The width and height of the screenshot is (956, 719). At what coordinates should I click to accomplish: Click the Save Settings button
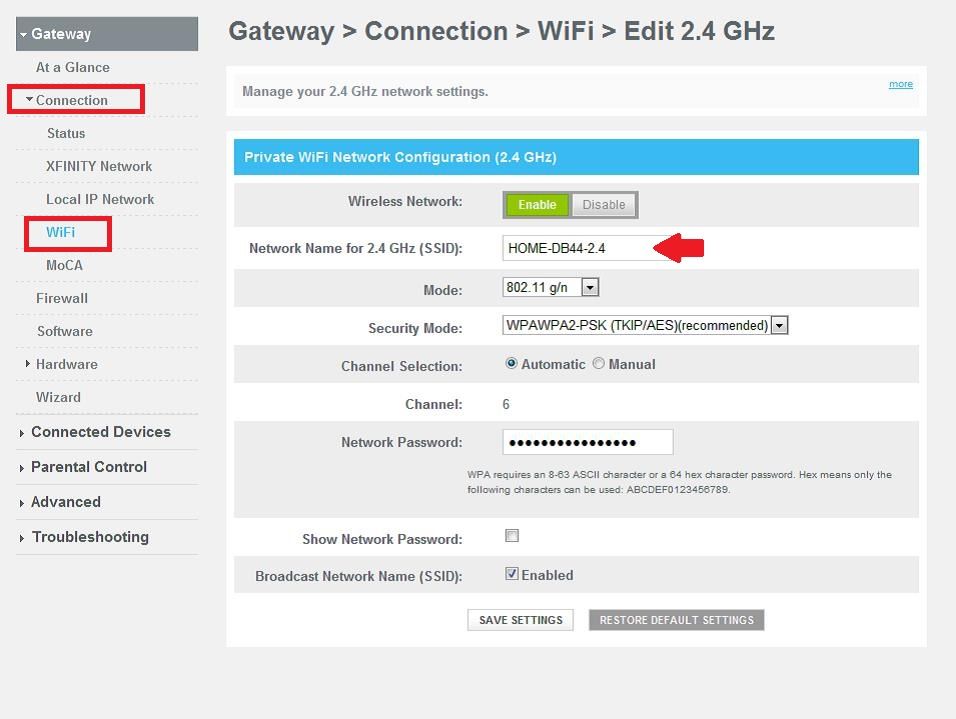pos(520,620)
